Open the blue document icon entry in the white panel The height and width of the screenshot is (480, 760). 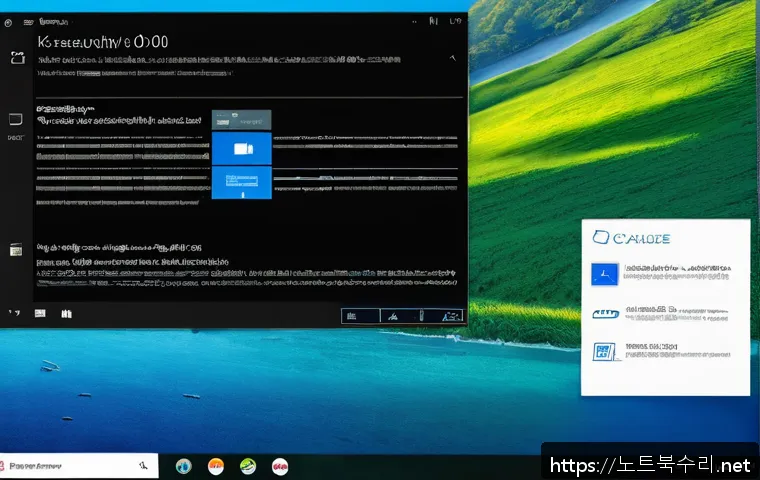coord(605,352)
